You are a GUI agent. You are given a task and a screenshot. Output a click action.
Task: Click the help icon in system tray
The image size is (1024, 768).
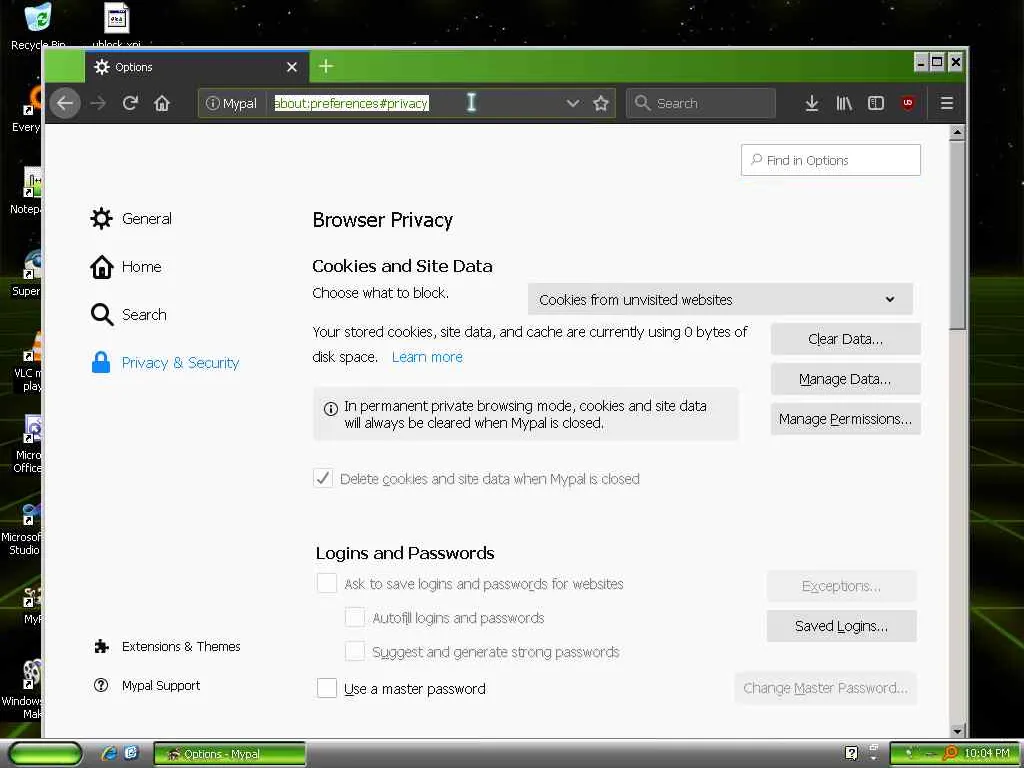(x=851, y=754)
